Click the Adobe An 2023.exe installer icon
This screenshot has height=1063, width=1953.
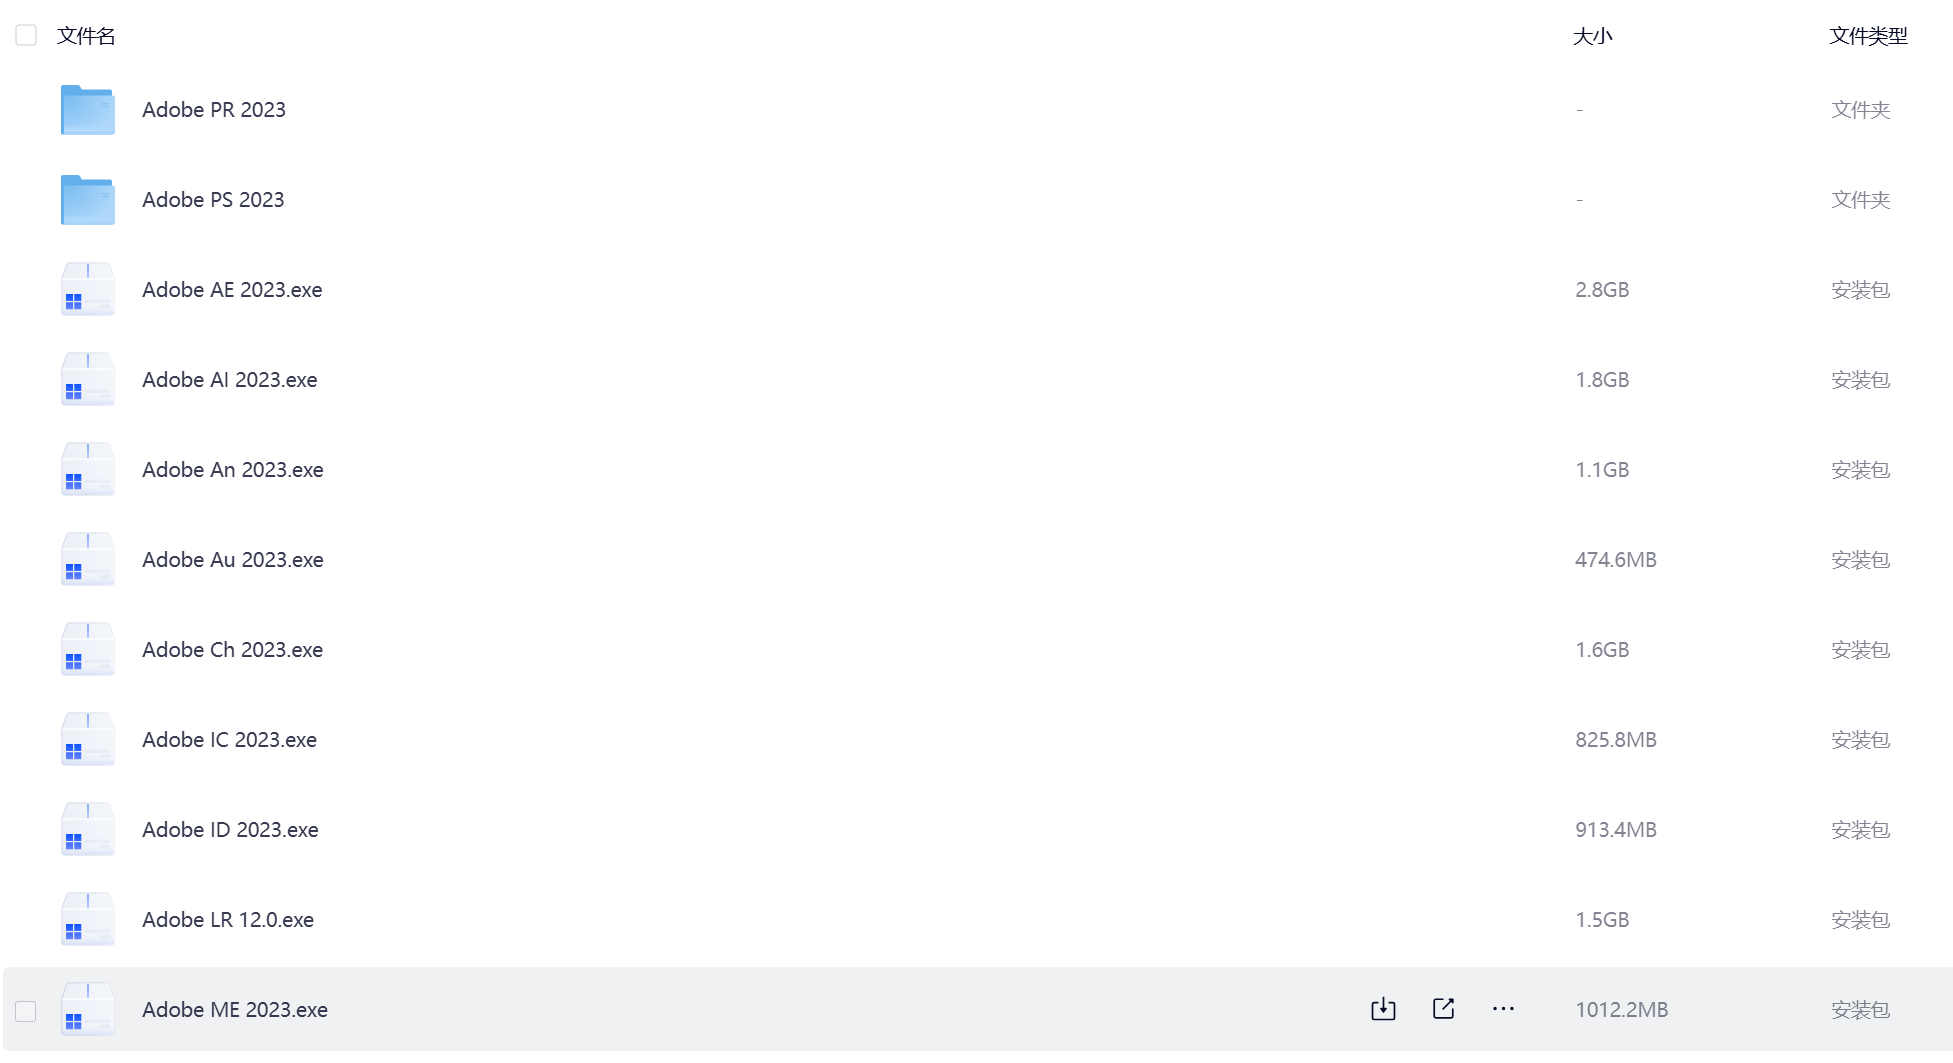click(x=88, y=469)
